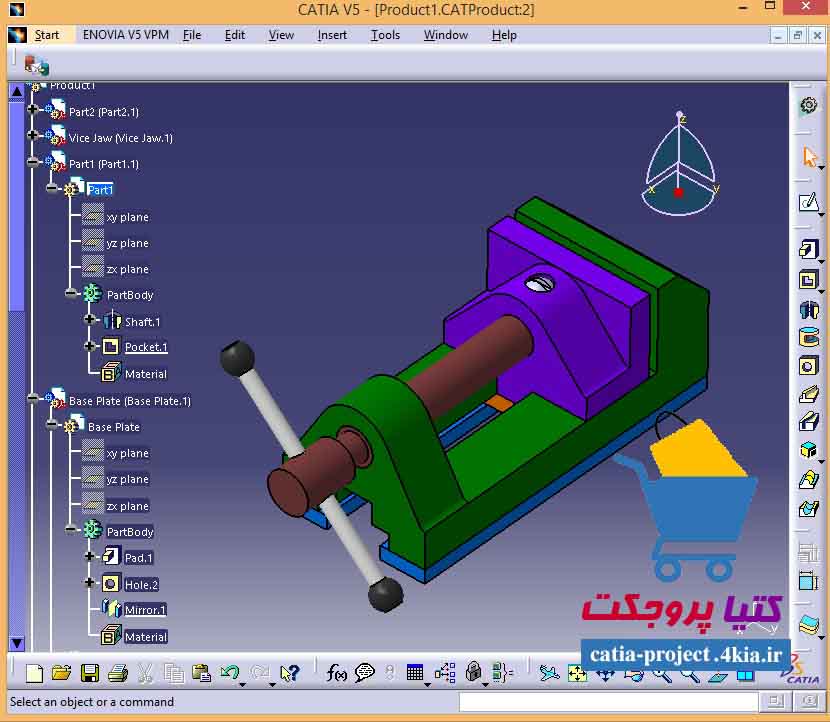Open the Formula f(x) editor
The height and width of the screenshot is (722, 830).
336,673
